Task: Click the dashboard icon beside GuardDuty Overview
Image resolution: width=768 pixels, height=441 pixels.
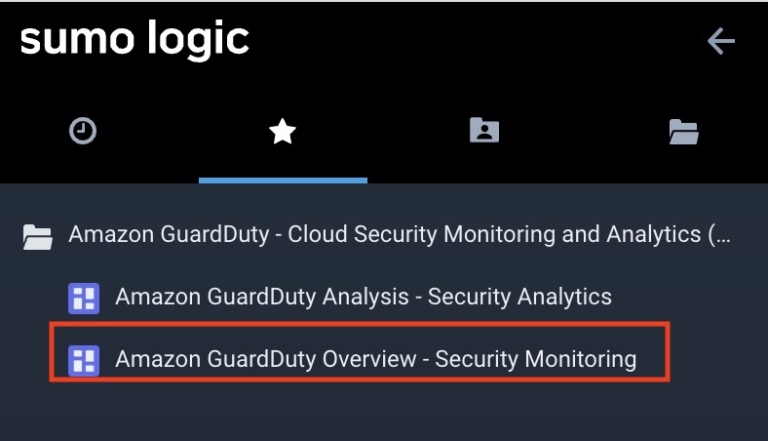Action: tap(82, 359)
